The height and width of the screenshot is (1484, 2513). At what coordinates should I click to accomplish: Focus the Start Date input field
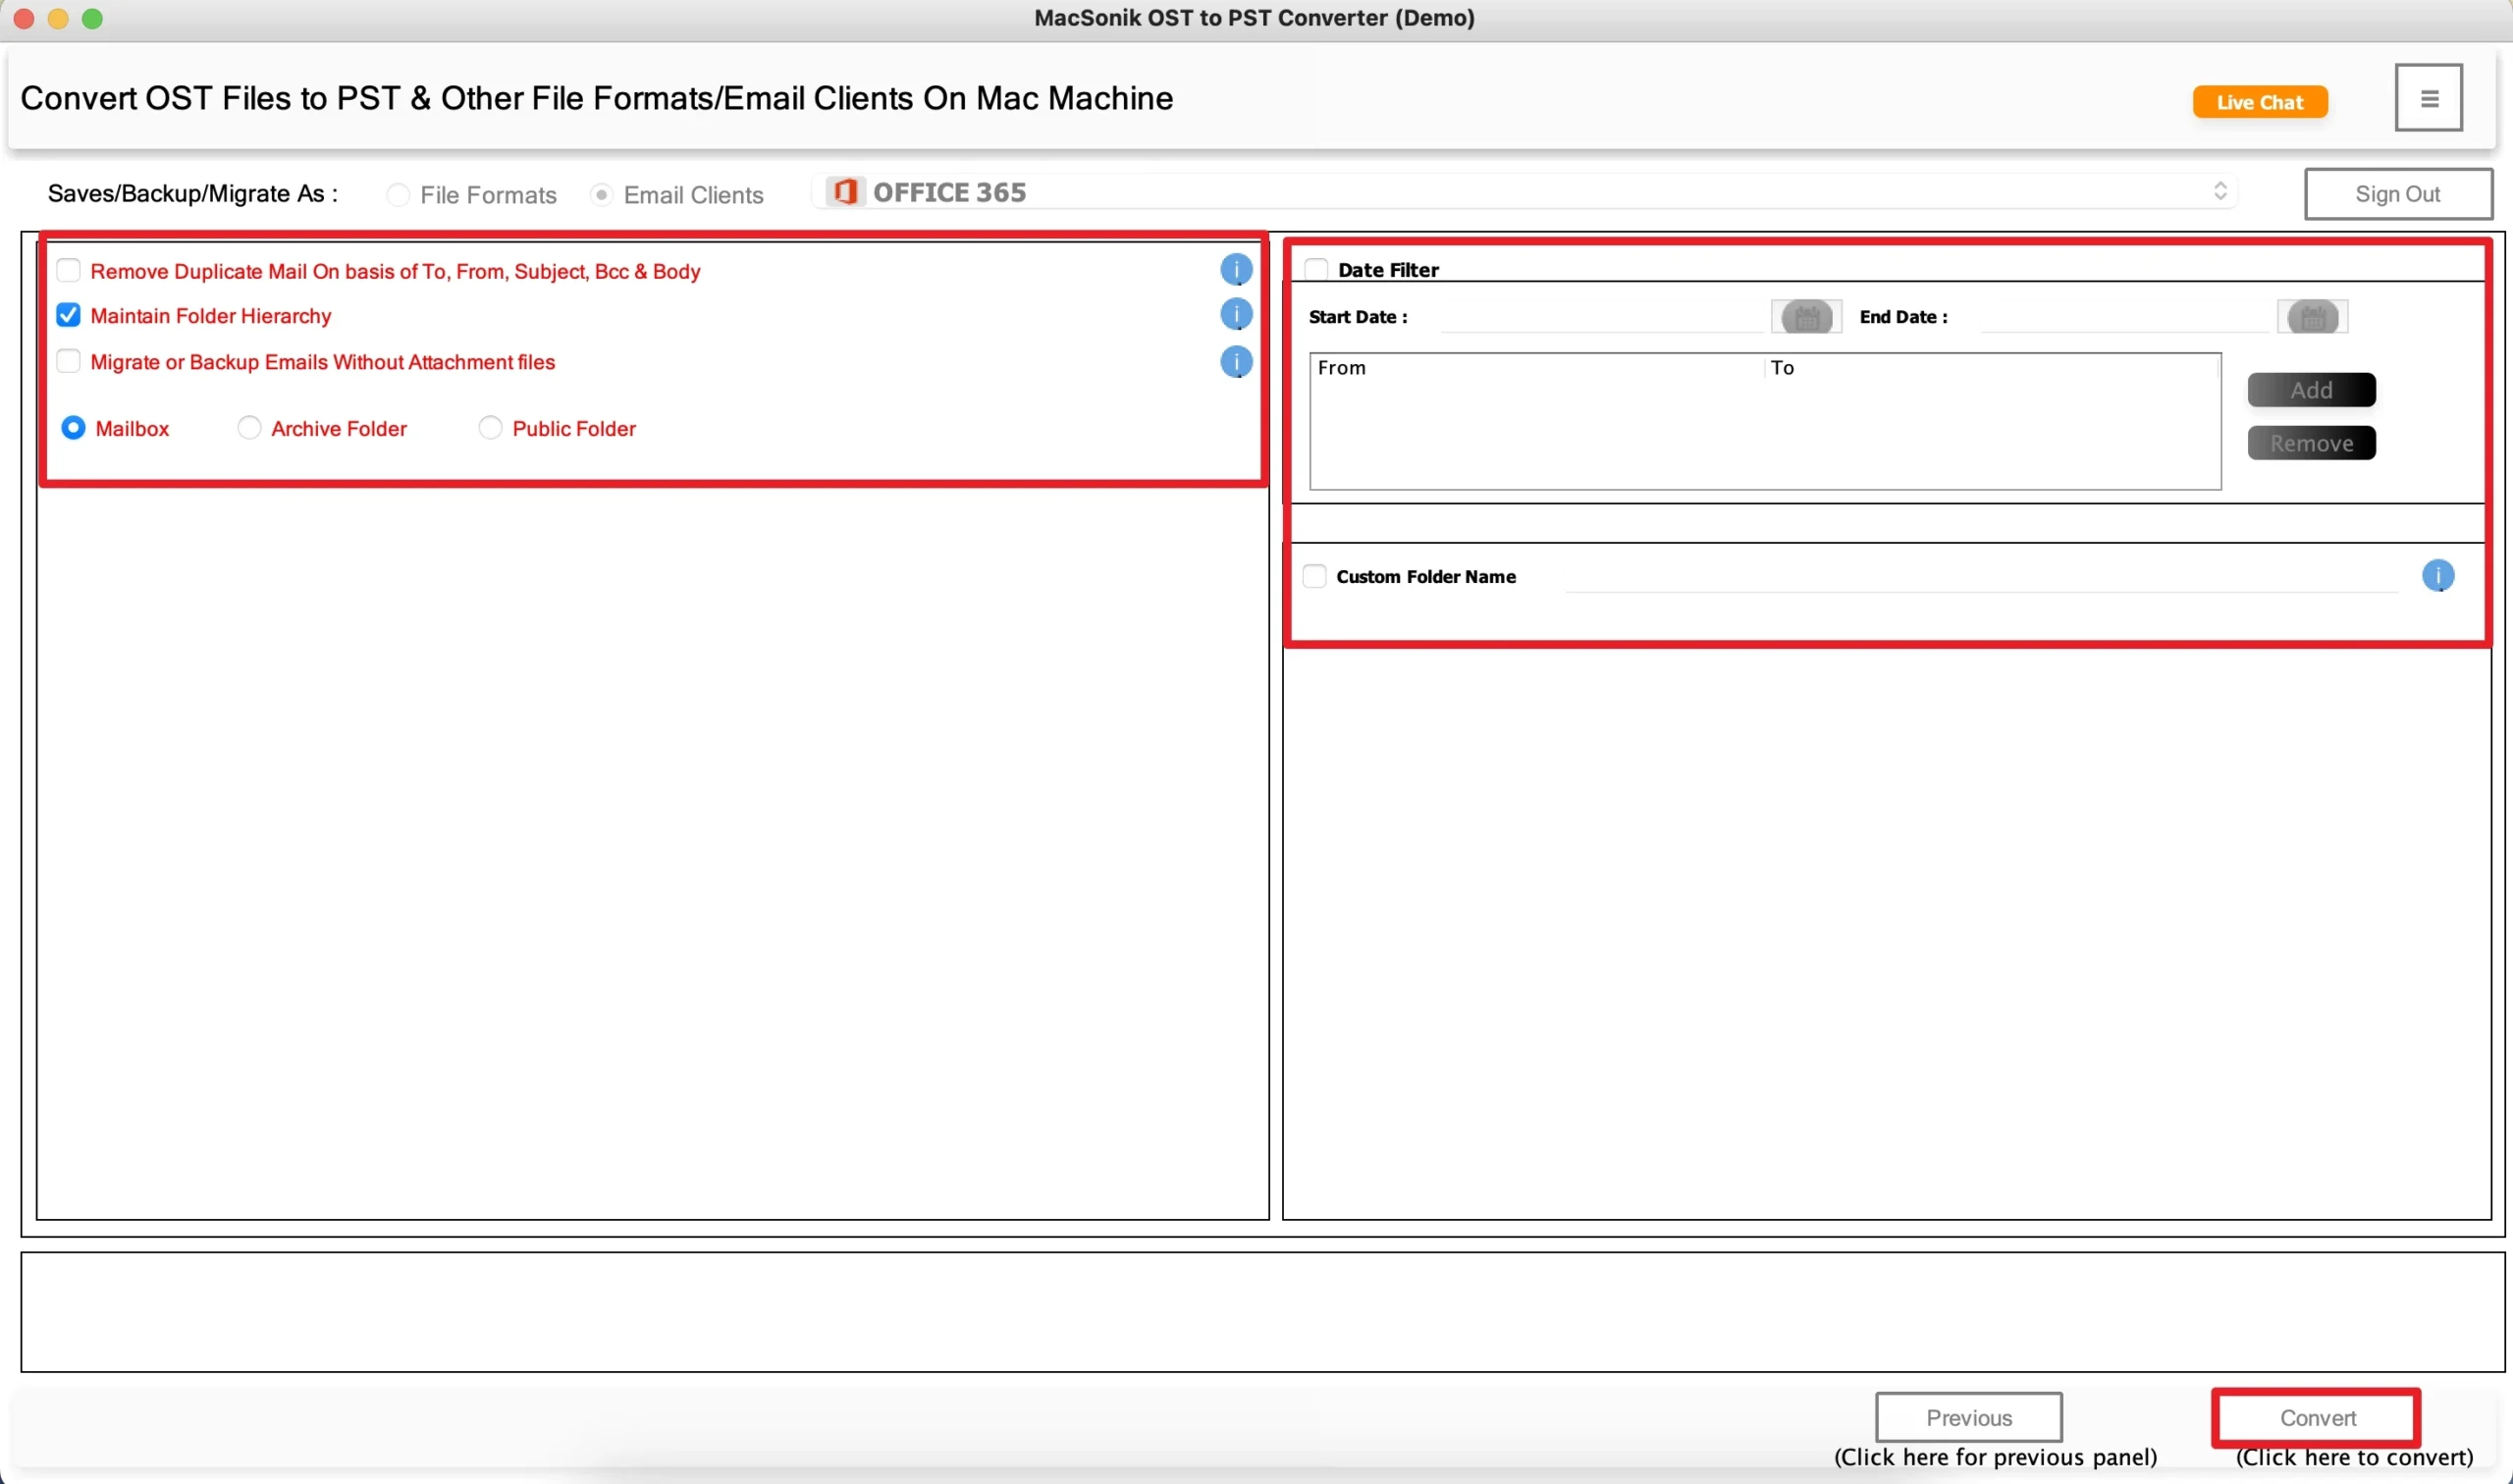[1603, 317]
